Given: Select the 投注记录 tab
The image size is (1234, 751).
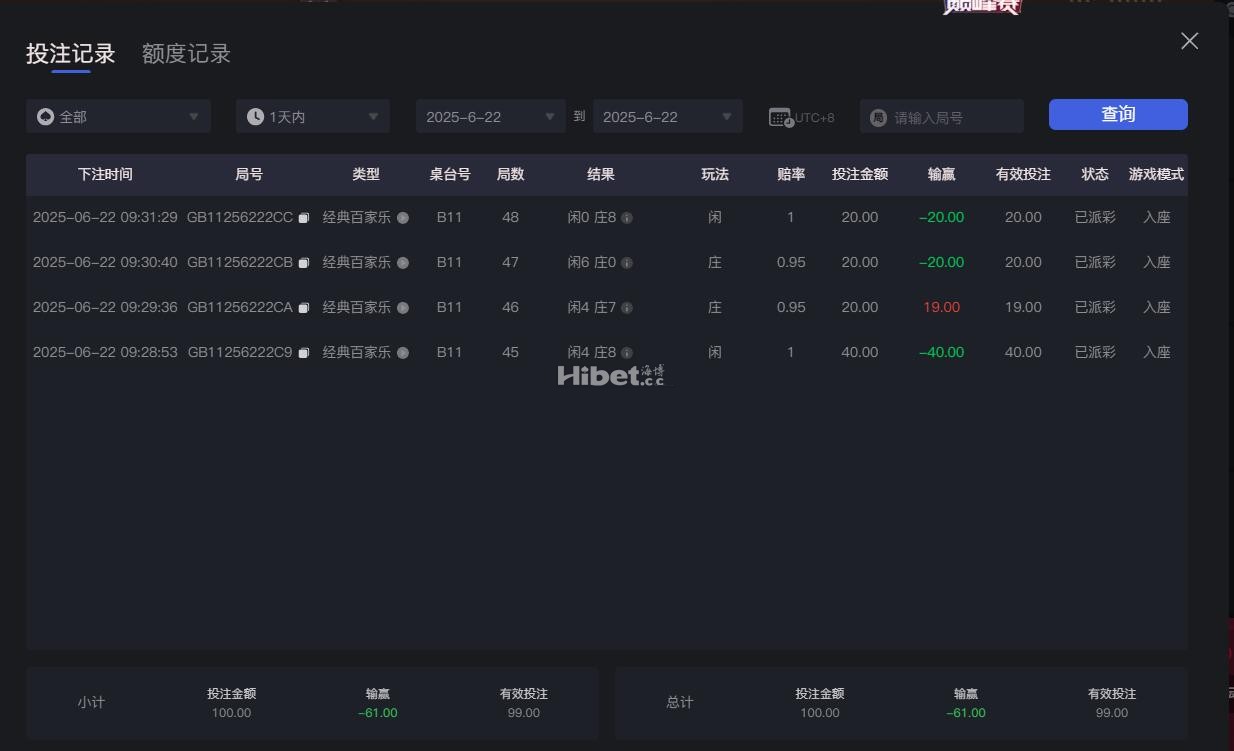Looking at the screenshot, I should point(70,54).
